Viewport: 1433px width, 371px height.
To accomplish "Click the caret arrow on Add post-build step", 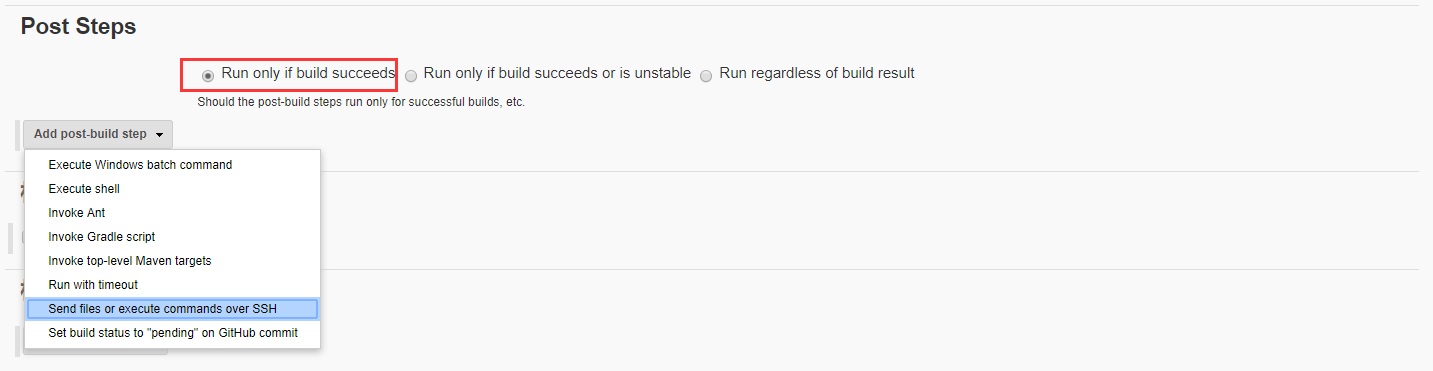I will click(159, 135).
